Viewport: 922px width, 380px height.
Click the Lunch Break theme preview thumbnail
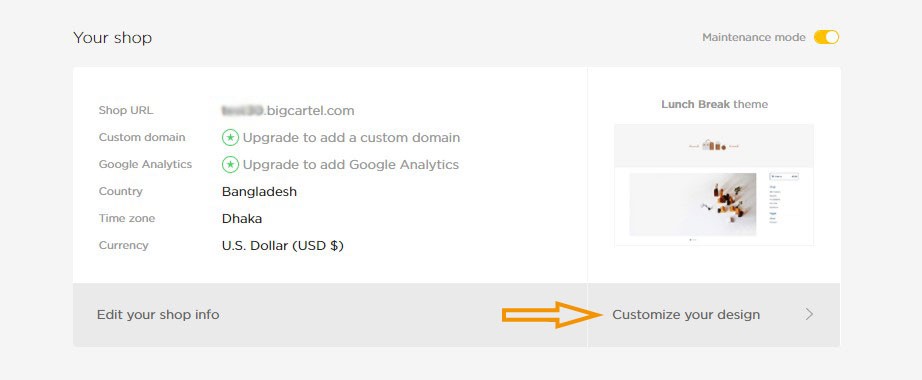(x=714, y=185)
